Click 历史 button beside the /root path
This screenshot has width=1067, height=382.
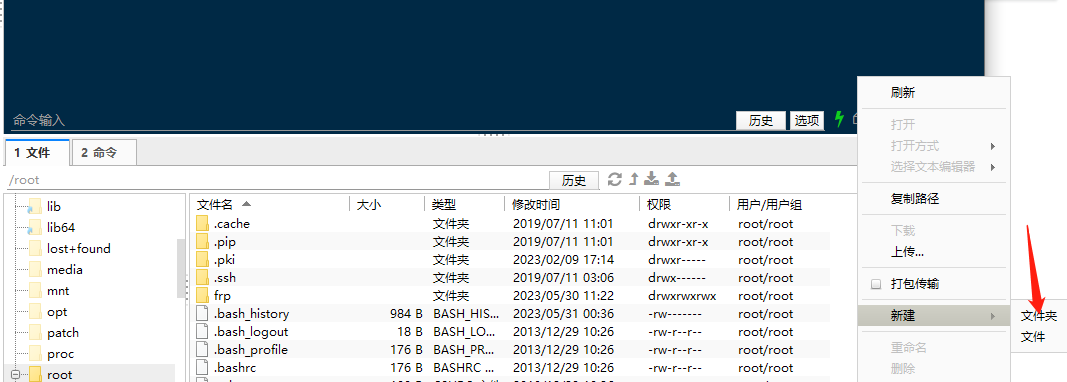click(x=574, y=180)
